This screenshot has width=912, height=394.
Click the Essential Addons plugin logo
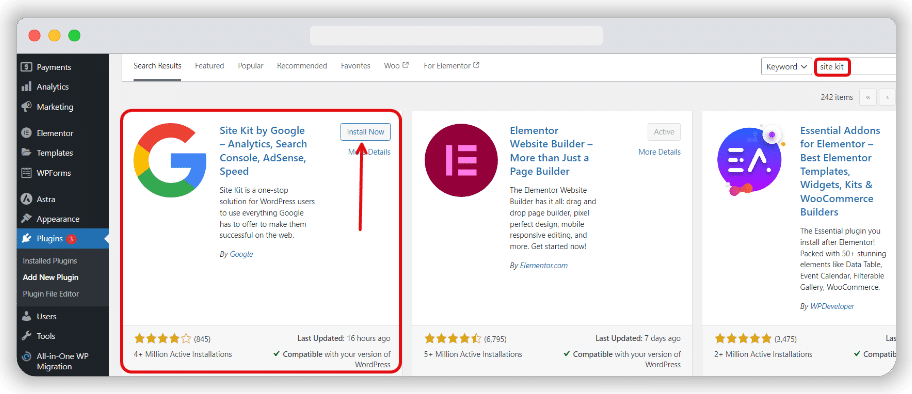point(751,160)
